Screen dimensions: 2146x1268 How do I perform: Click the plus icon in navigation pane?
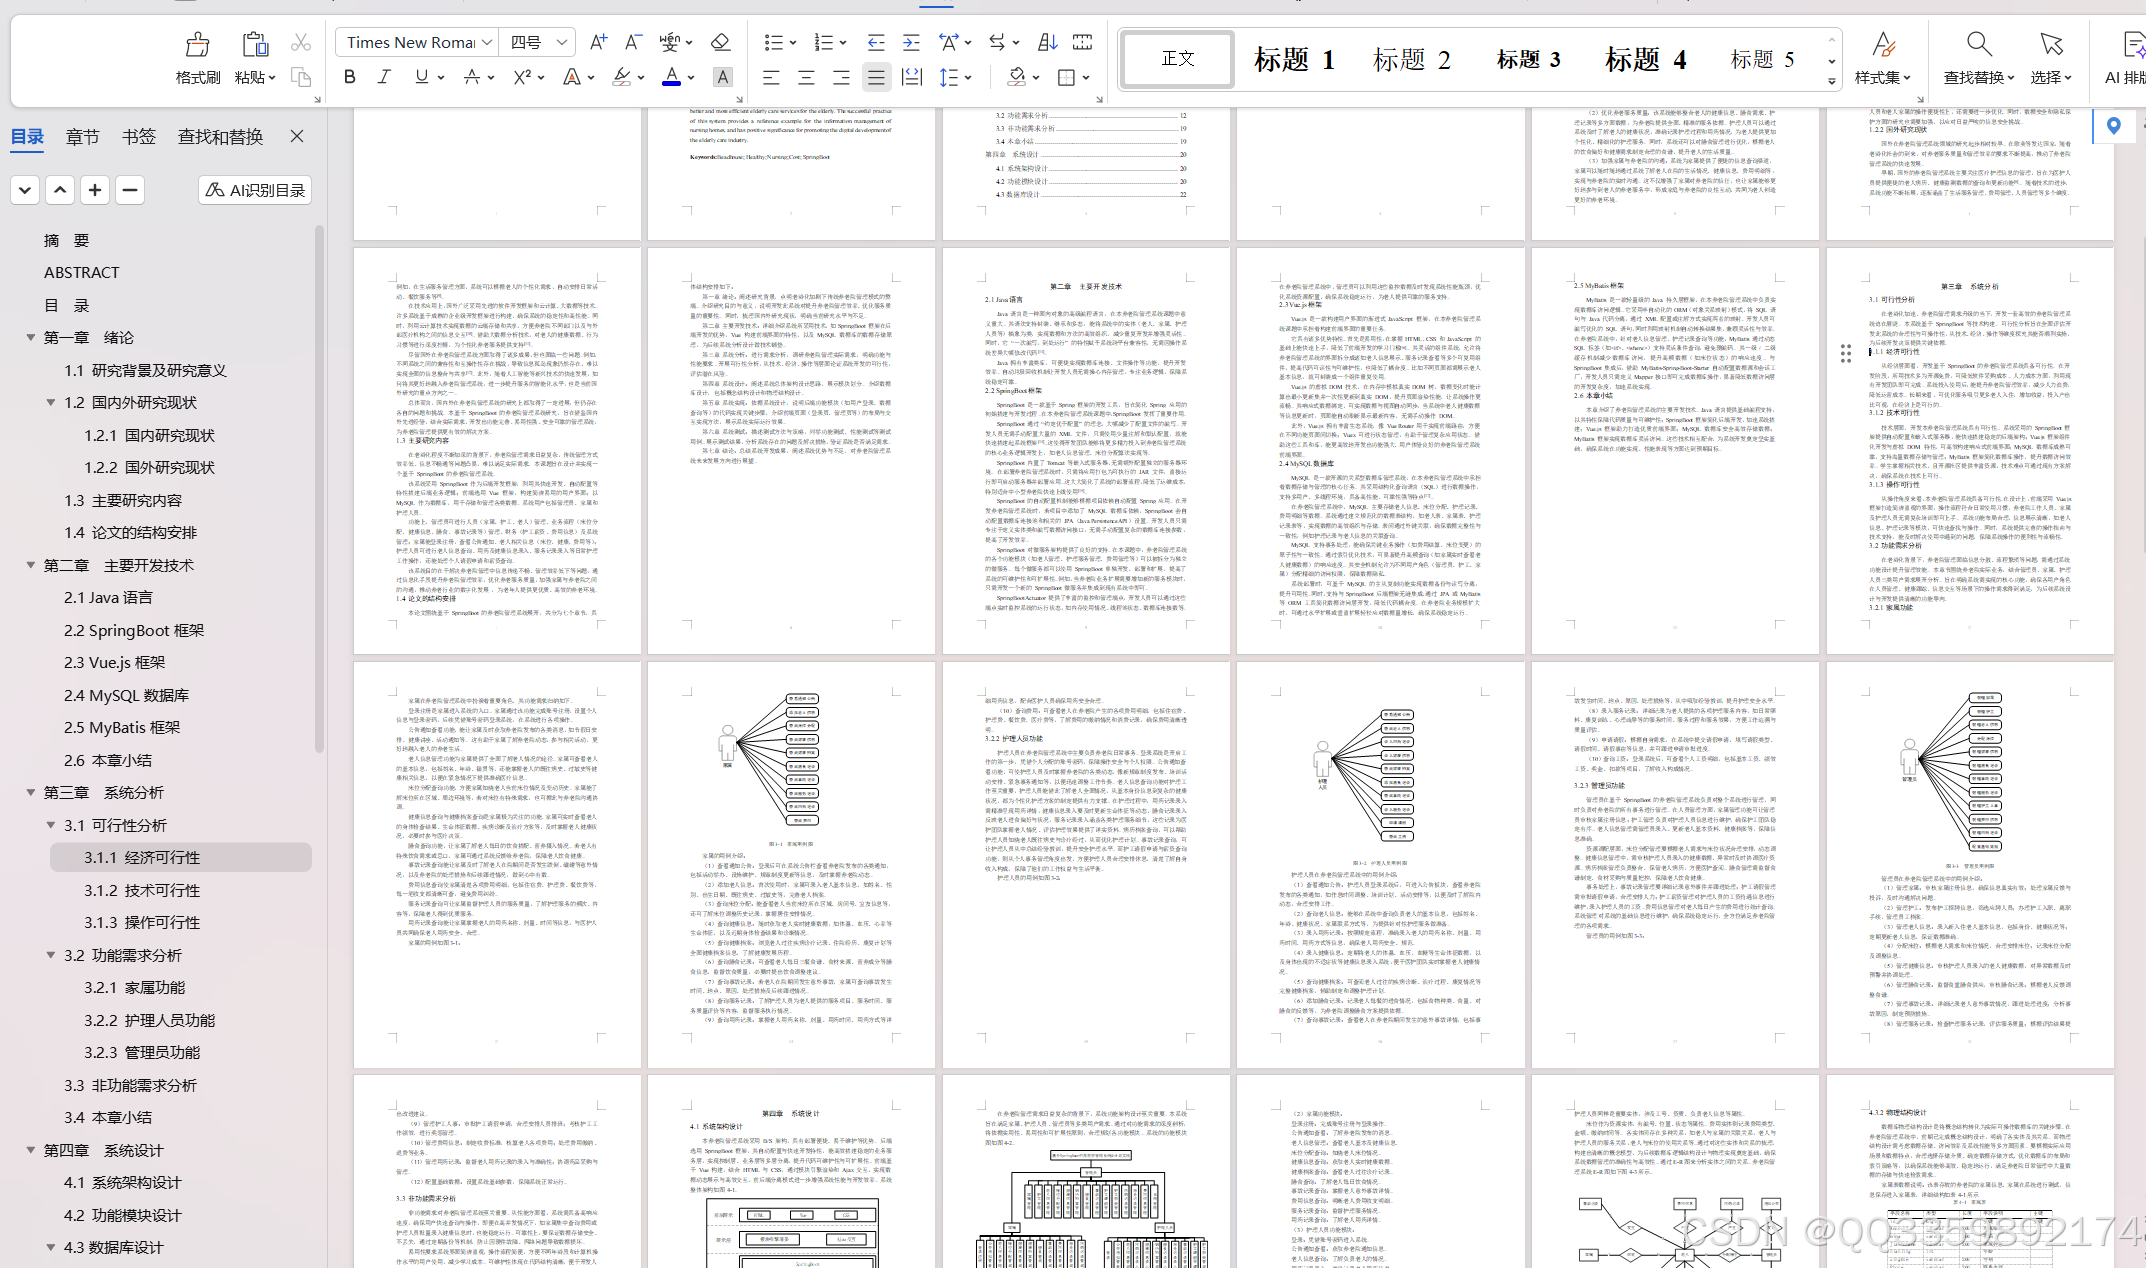pyautogui.click(x=95, y=190)
